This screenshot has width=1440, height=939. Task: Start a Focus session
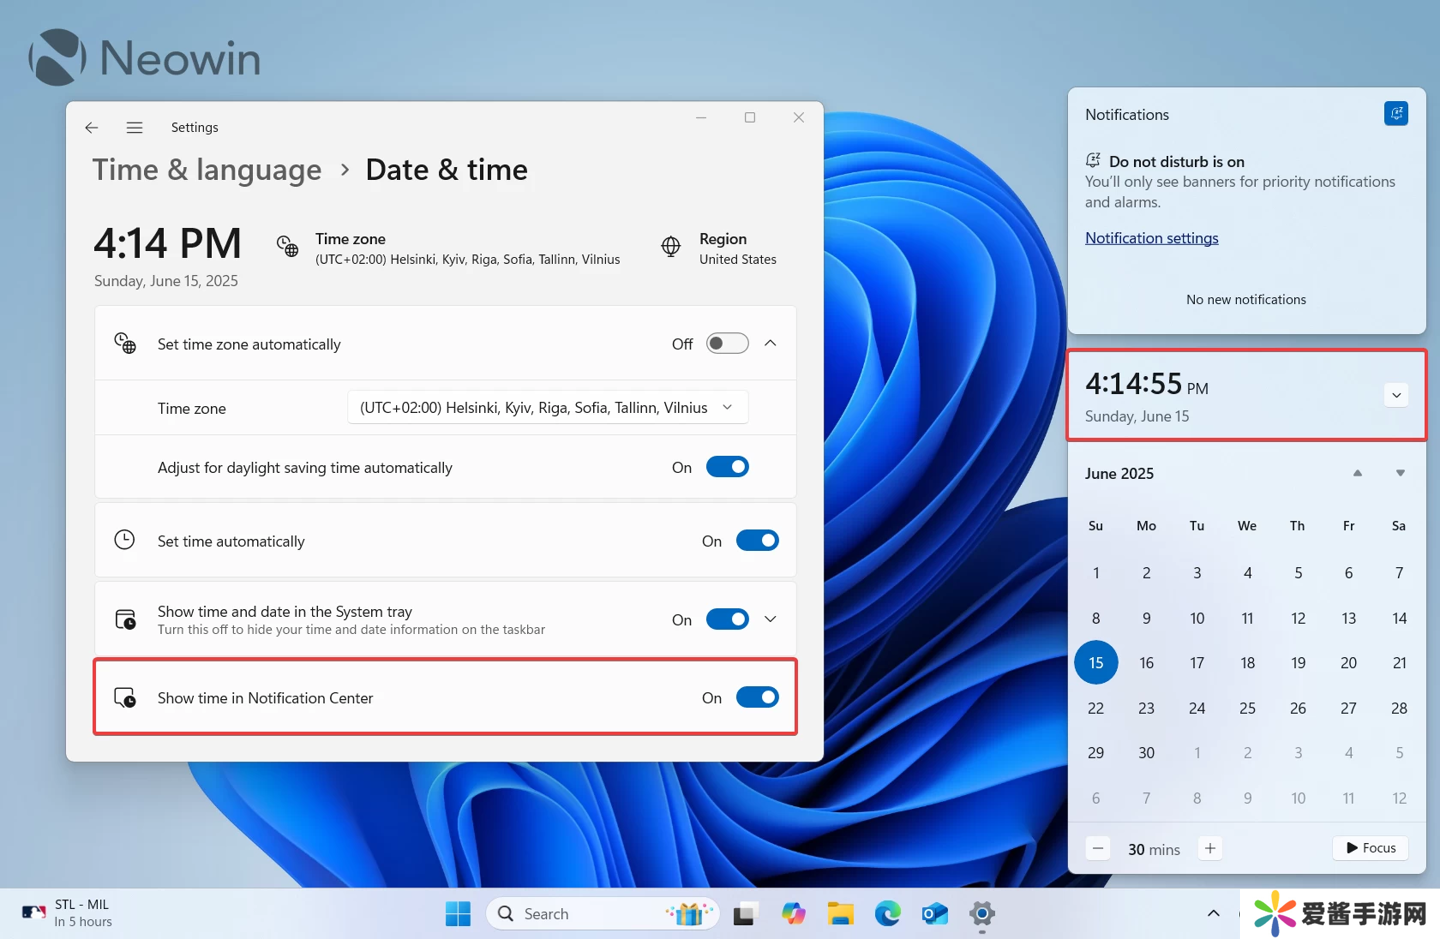click(1370, 848)
